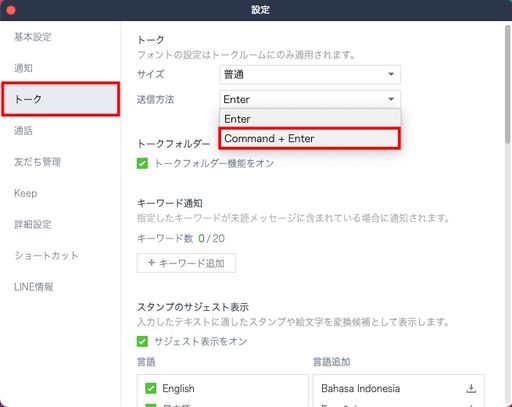Click the arrow on the 送信方法 dropdown
Screen dimensions: 512x407
coord(391,99)
